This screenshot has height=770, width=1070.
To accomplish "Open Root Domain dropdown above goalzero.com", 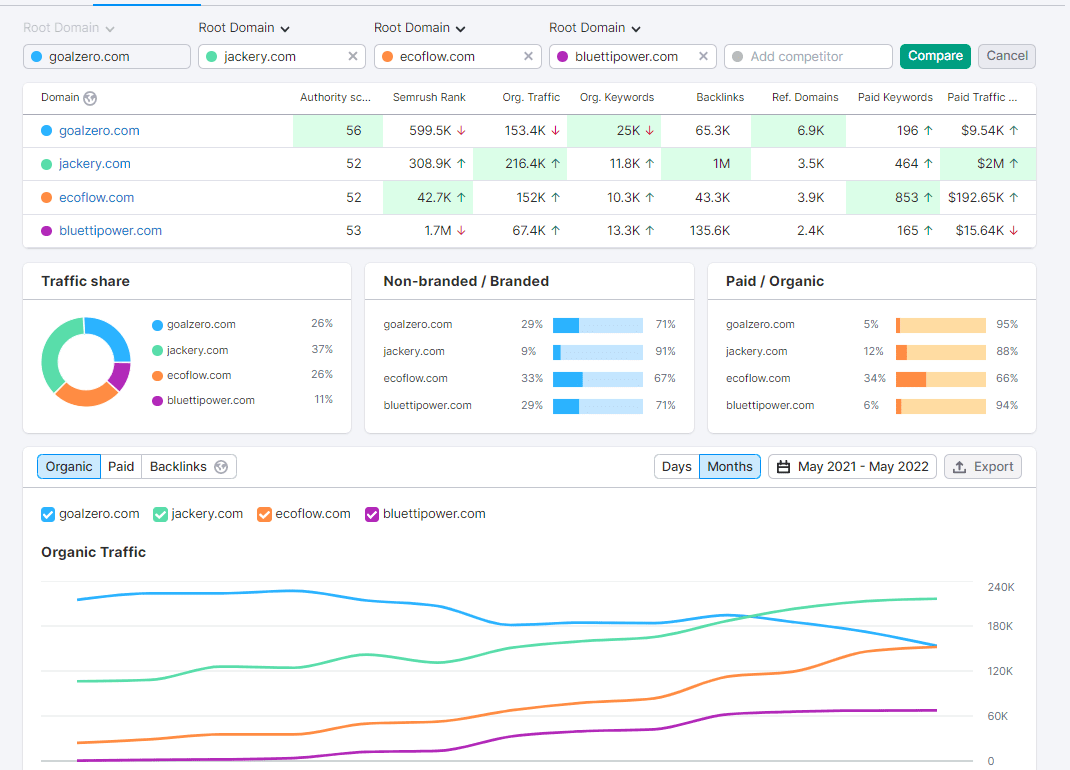I will click(x=68, y=28).
